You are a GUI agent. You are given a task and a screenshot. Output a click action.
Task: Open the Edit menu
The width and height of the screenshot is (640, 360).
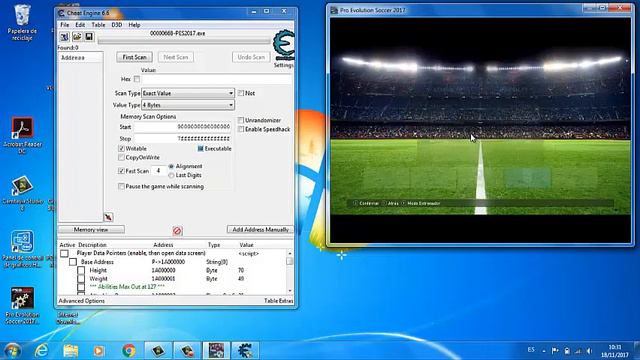(x=80, y=25)
